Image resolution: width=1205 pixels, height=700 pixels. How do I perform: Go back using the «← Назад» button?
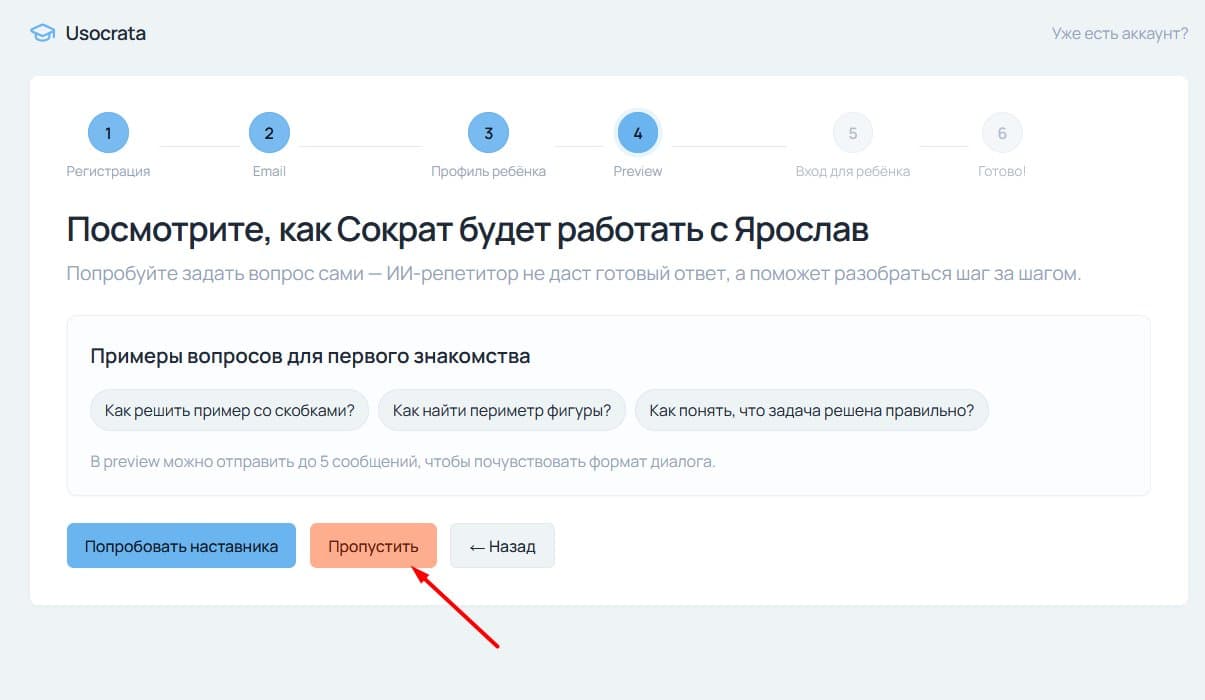502,545
